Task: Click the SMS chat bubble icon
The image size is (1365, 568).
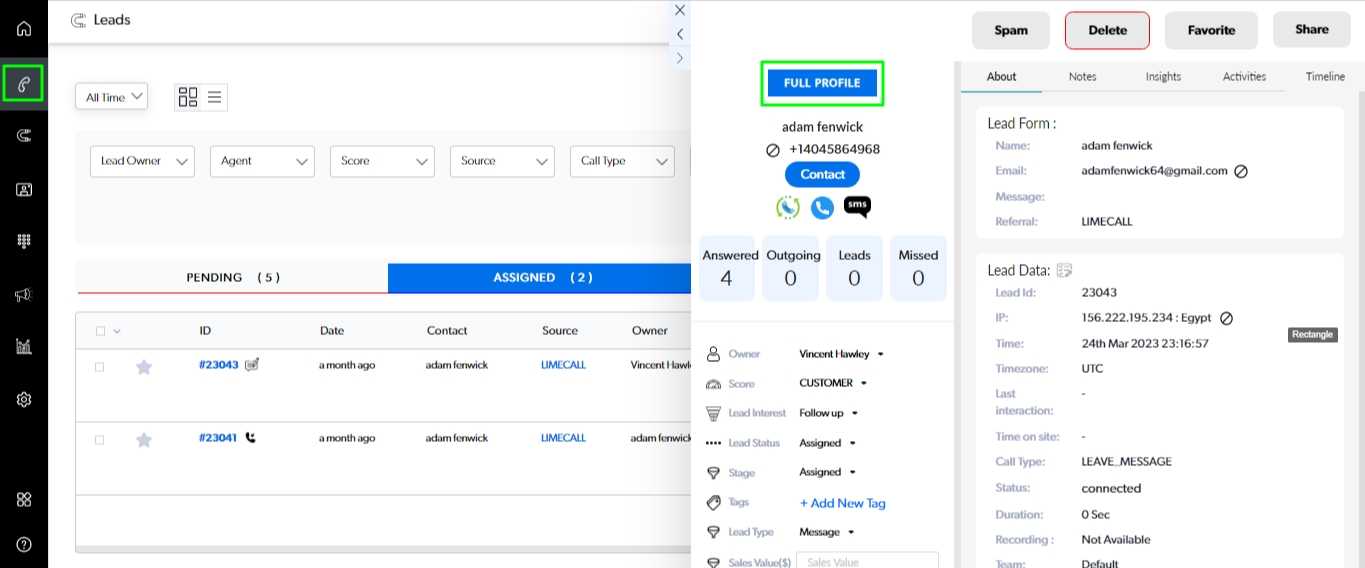Action: pyautogui.click(x=857, y=207)
